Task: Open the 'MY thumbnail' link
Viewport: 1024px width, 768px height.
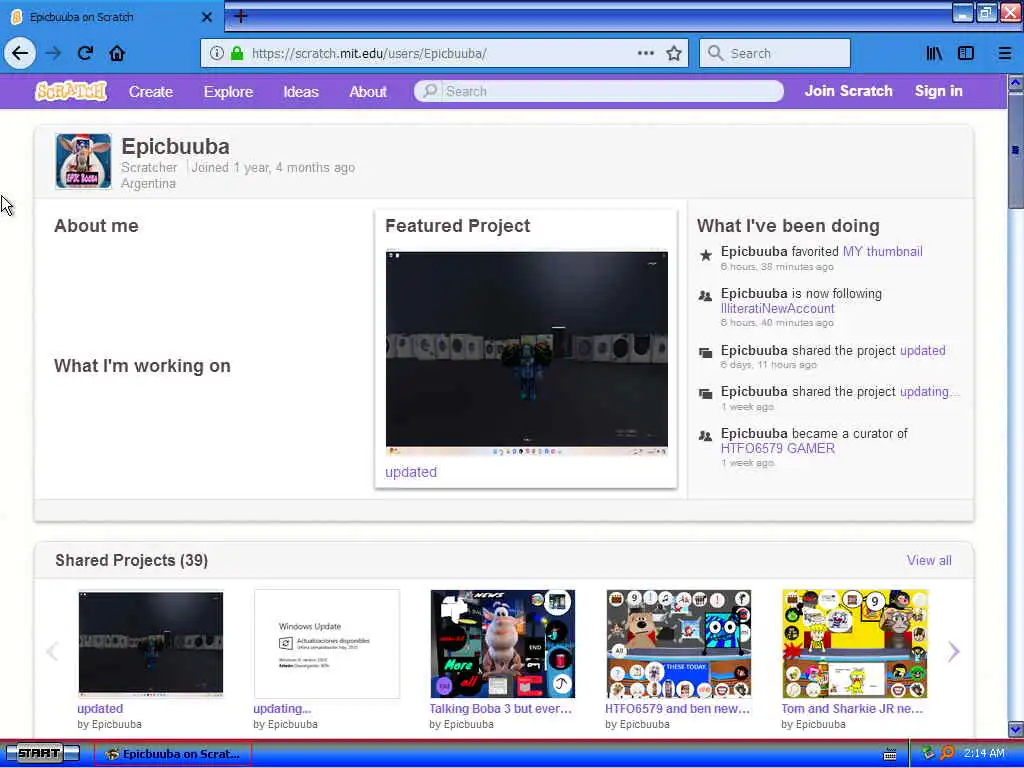Action: 882,251
